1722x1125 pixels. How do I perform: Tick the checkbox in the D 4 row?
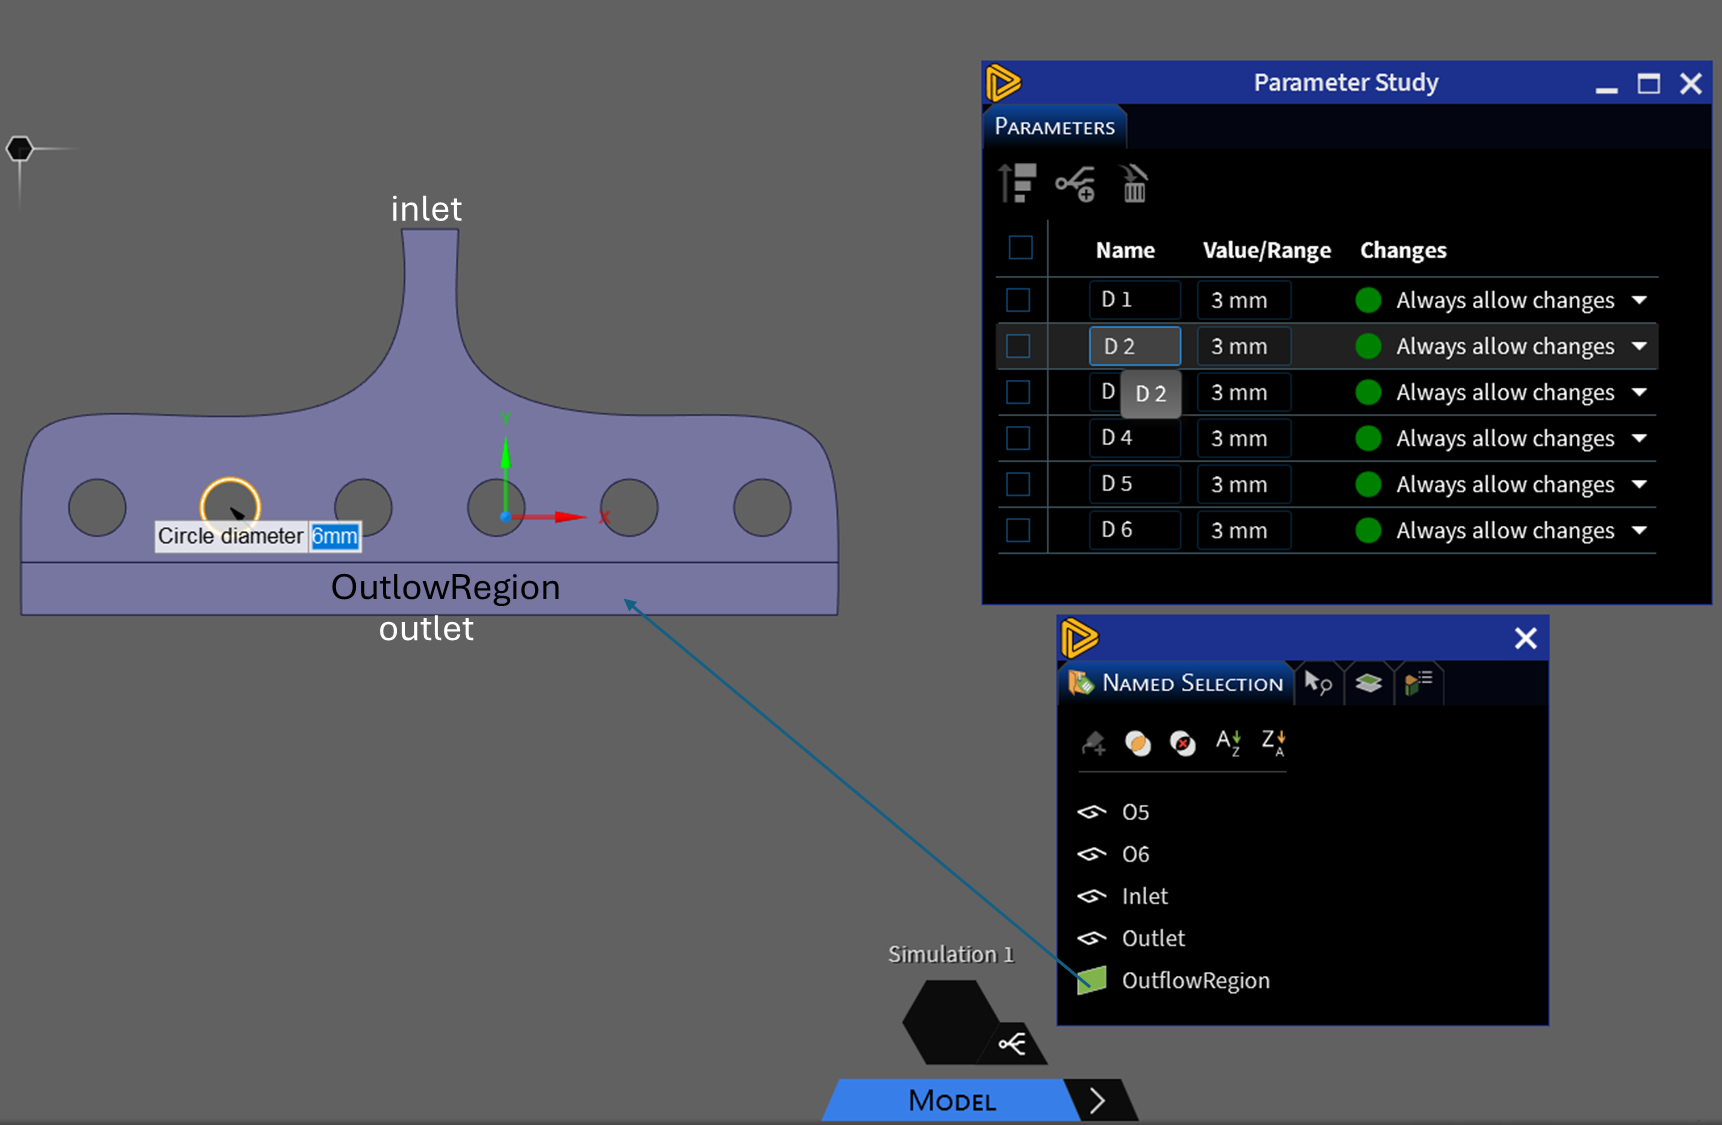click(1018, 438)
